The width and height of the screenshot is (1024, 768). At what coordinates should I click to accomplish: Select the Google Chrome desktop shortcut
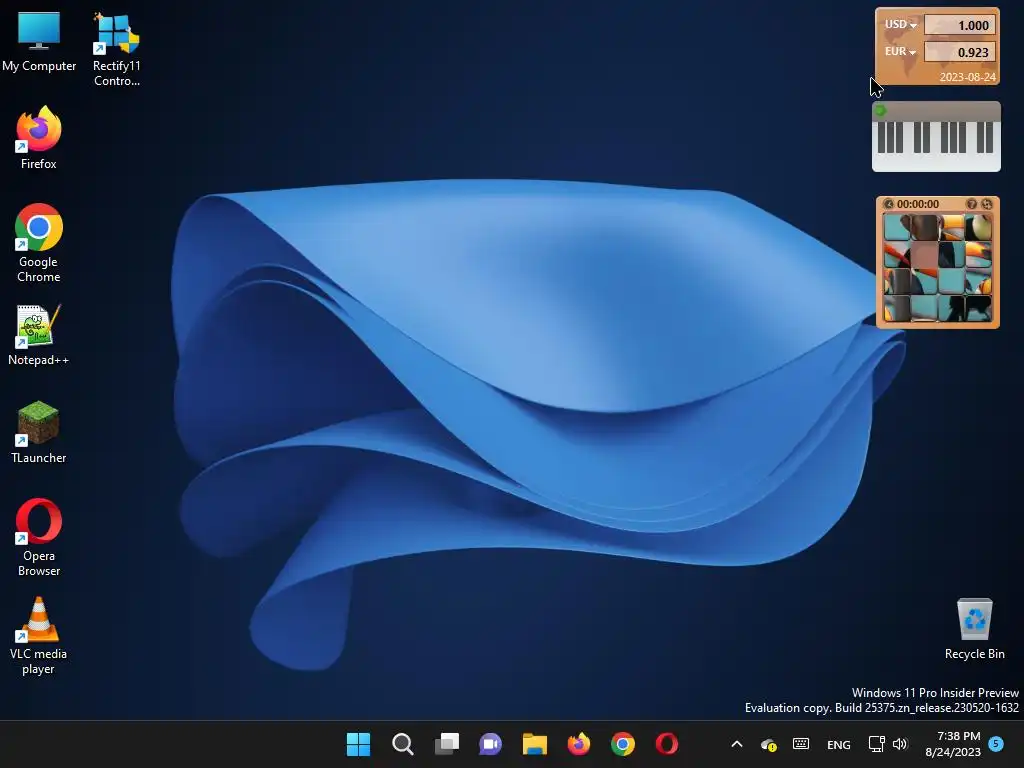(39, 243)
